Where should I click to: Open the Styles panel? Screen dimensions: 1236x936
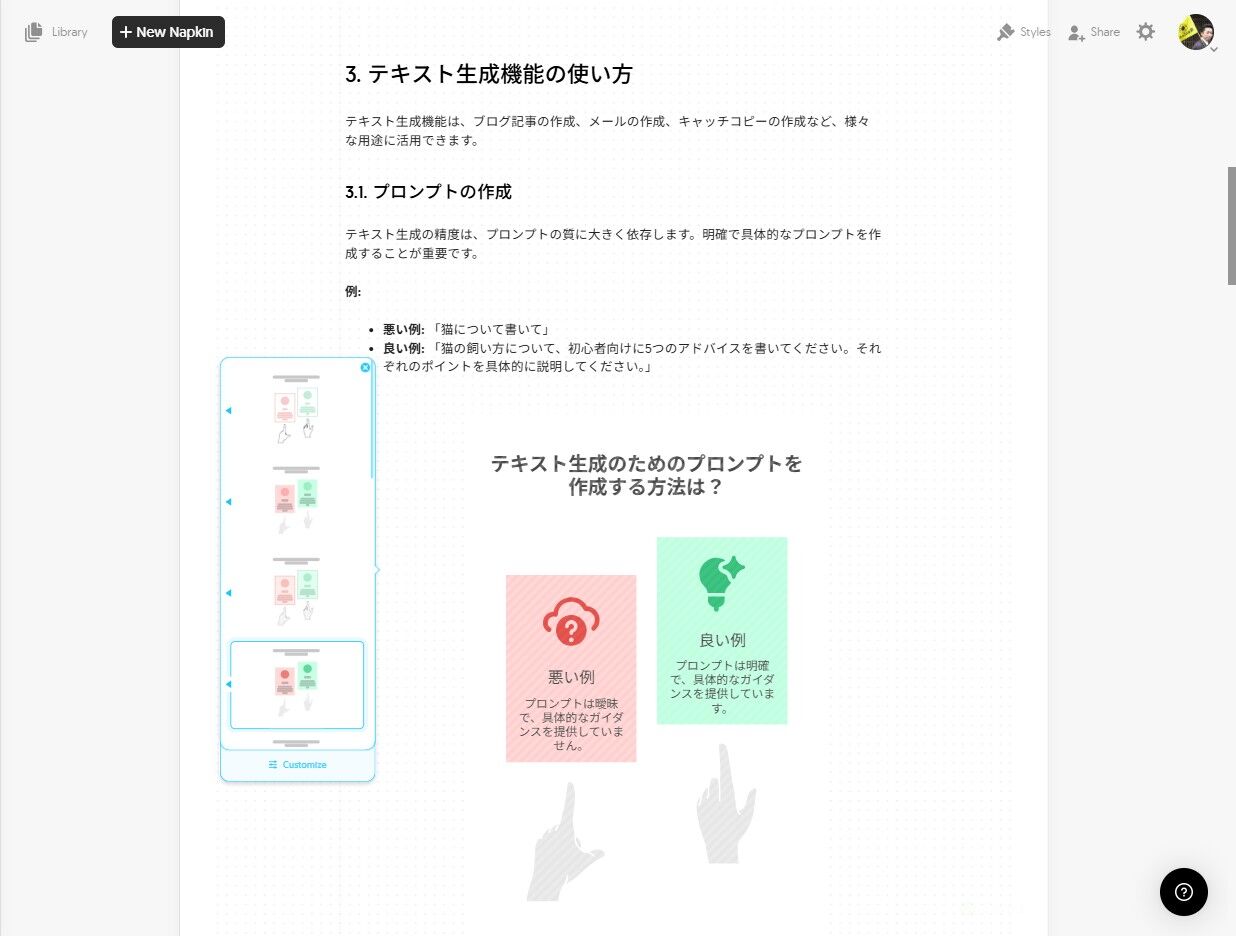click(x=1023, y=32)
